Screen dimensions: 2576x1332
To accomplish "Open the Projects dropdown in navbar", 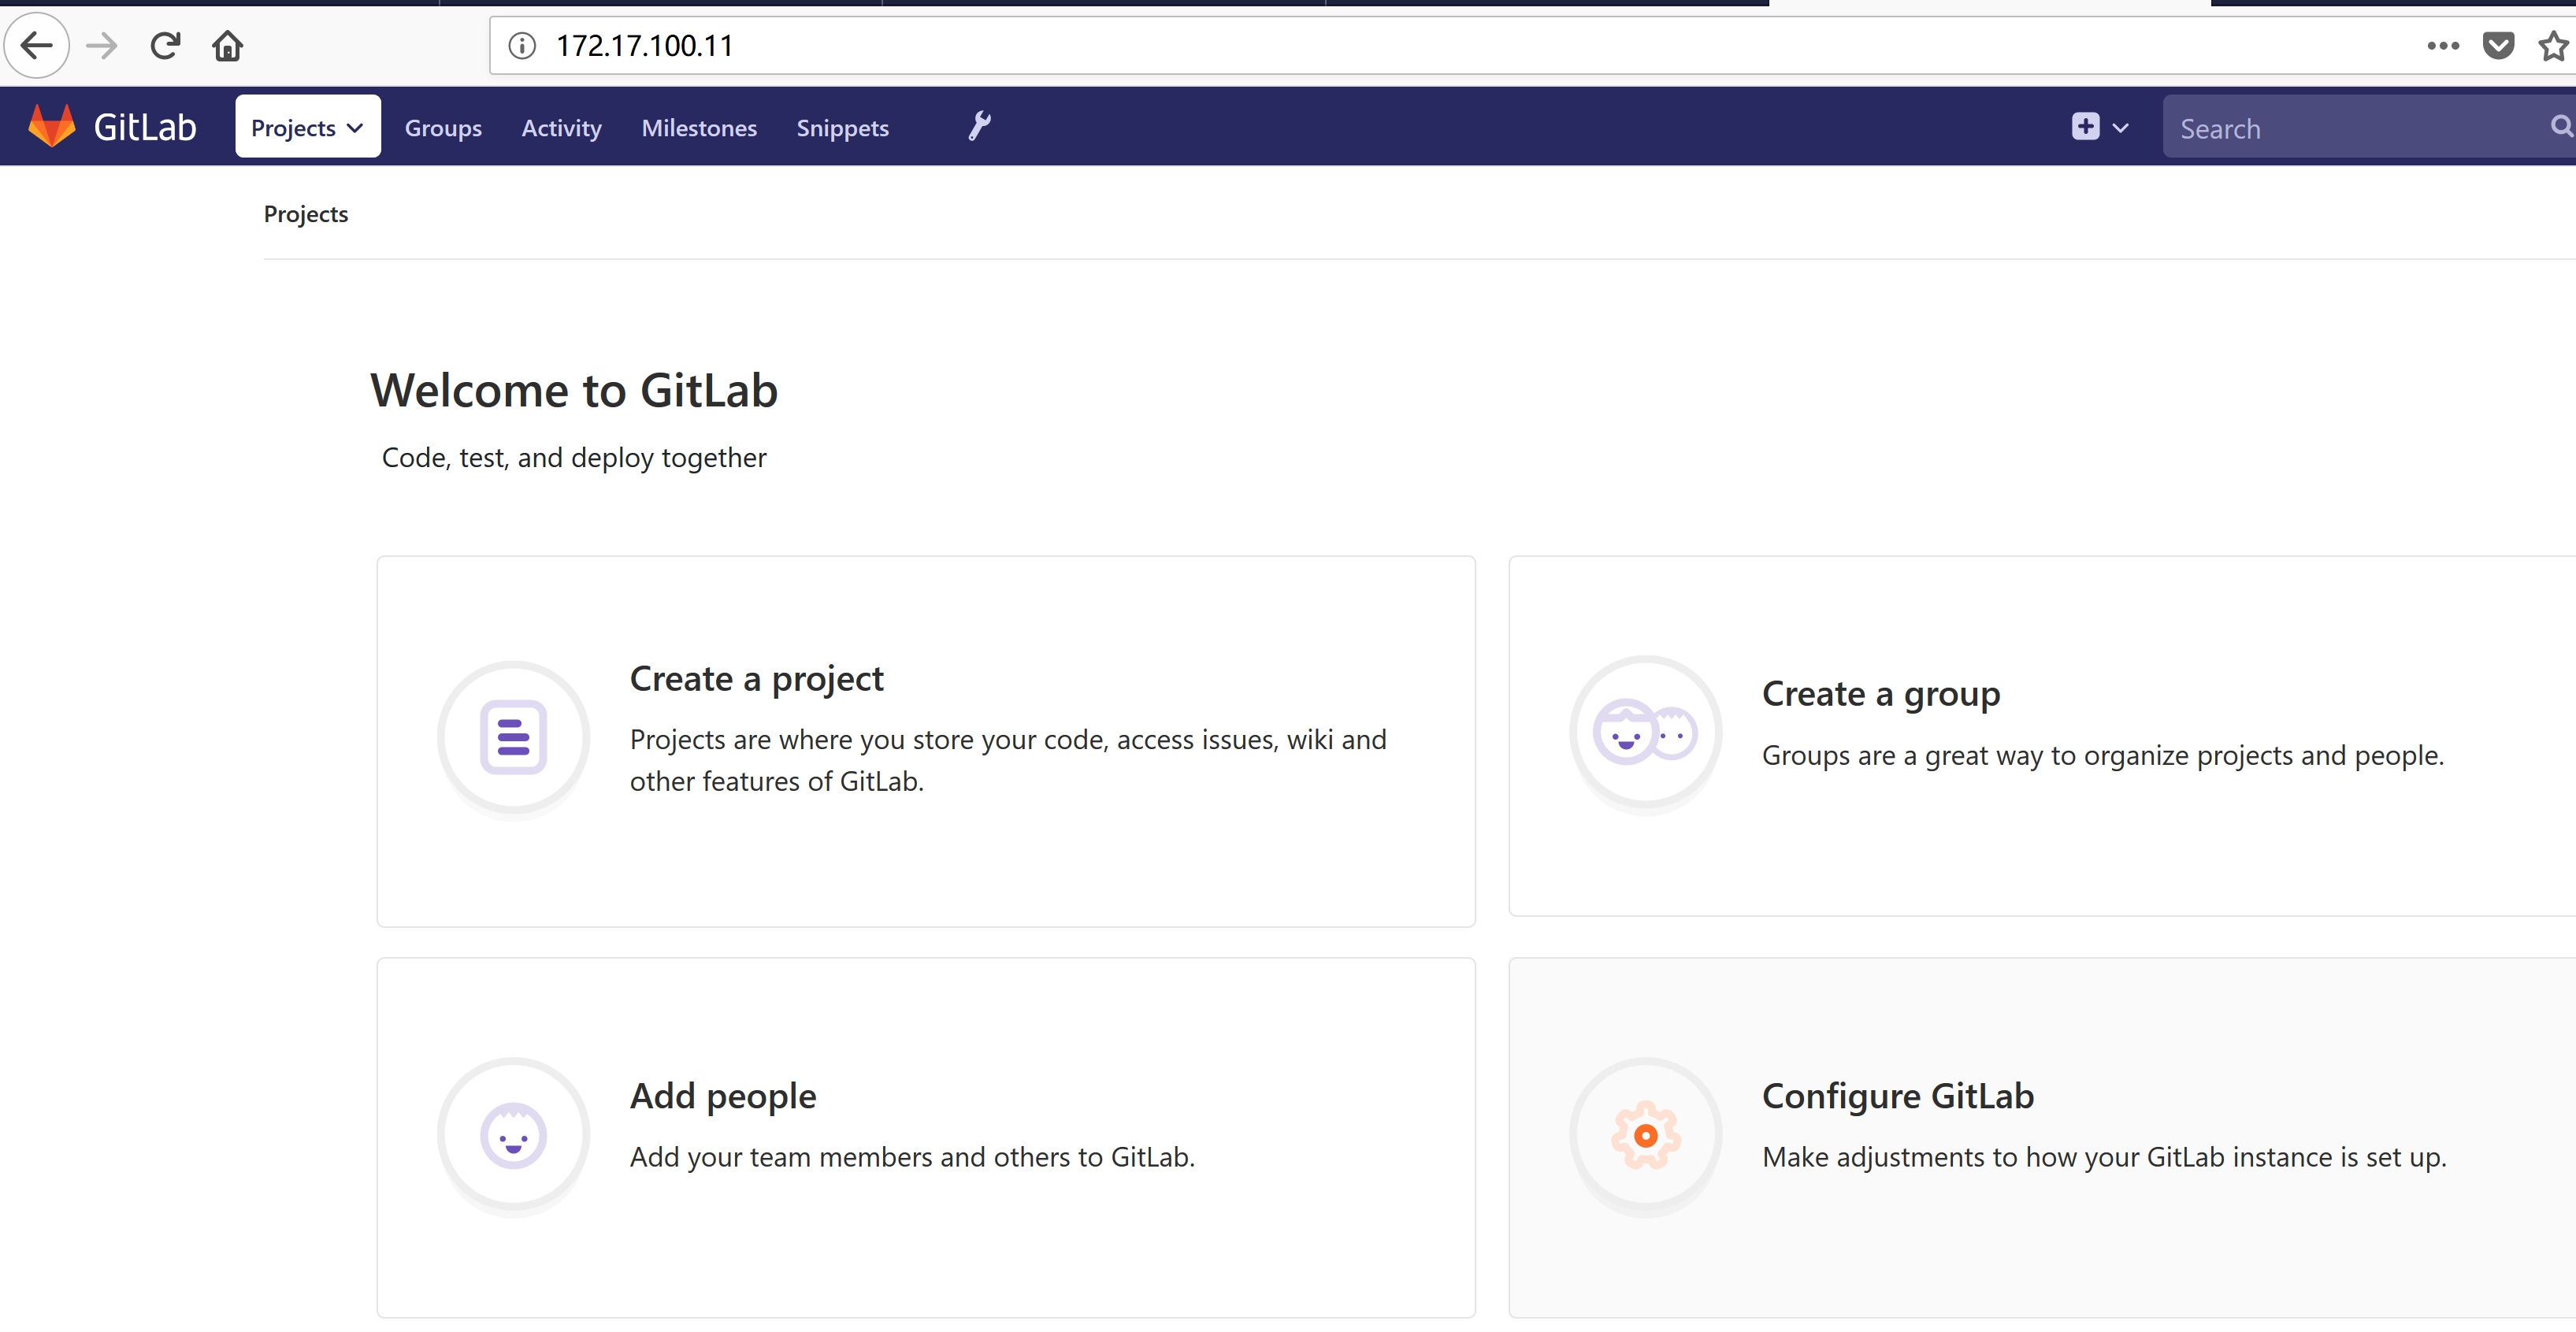I will (307, 127).
